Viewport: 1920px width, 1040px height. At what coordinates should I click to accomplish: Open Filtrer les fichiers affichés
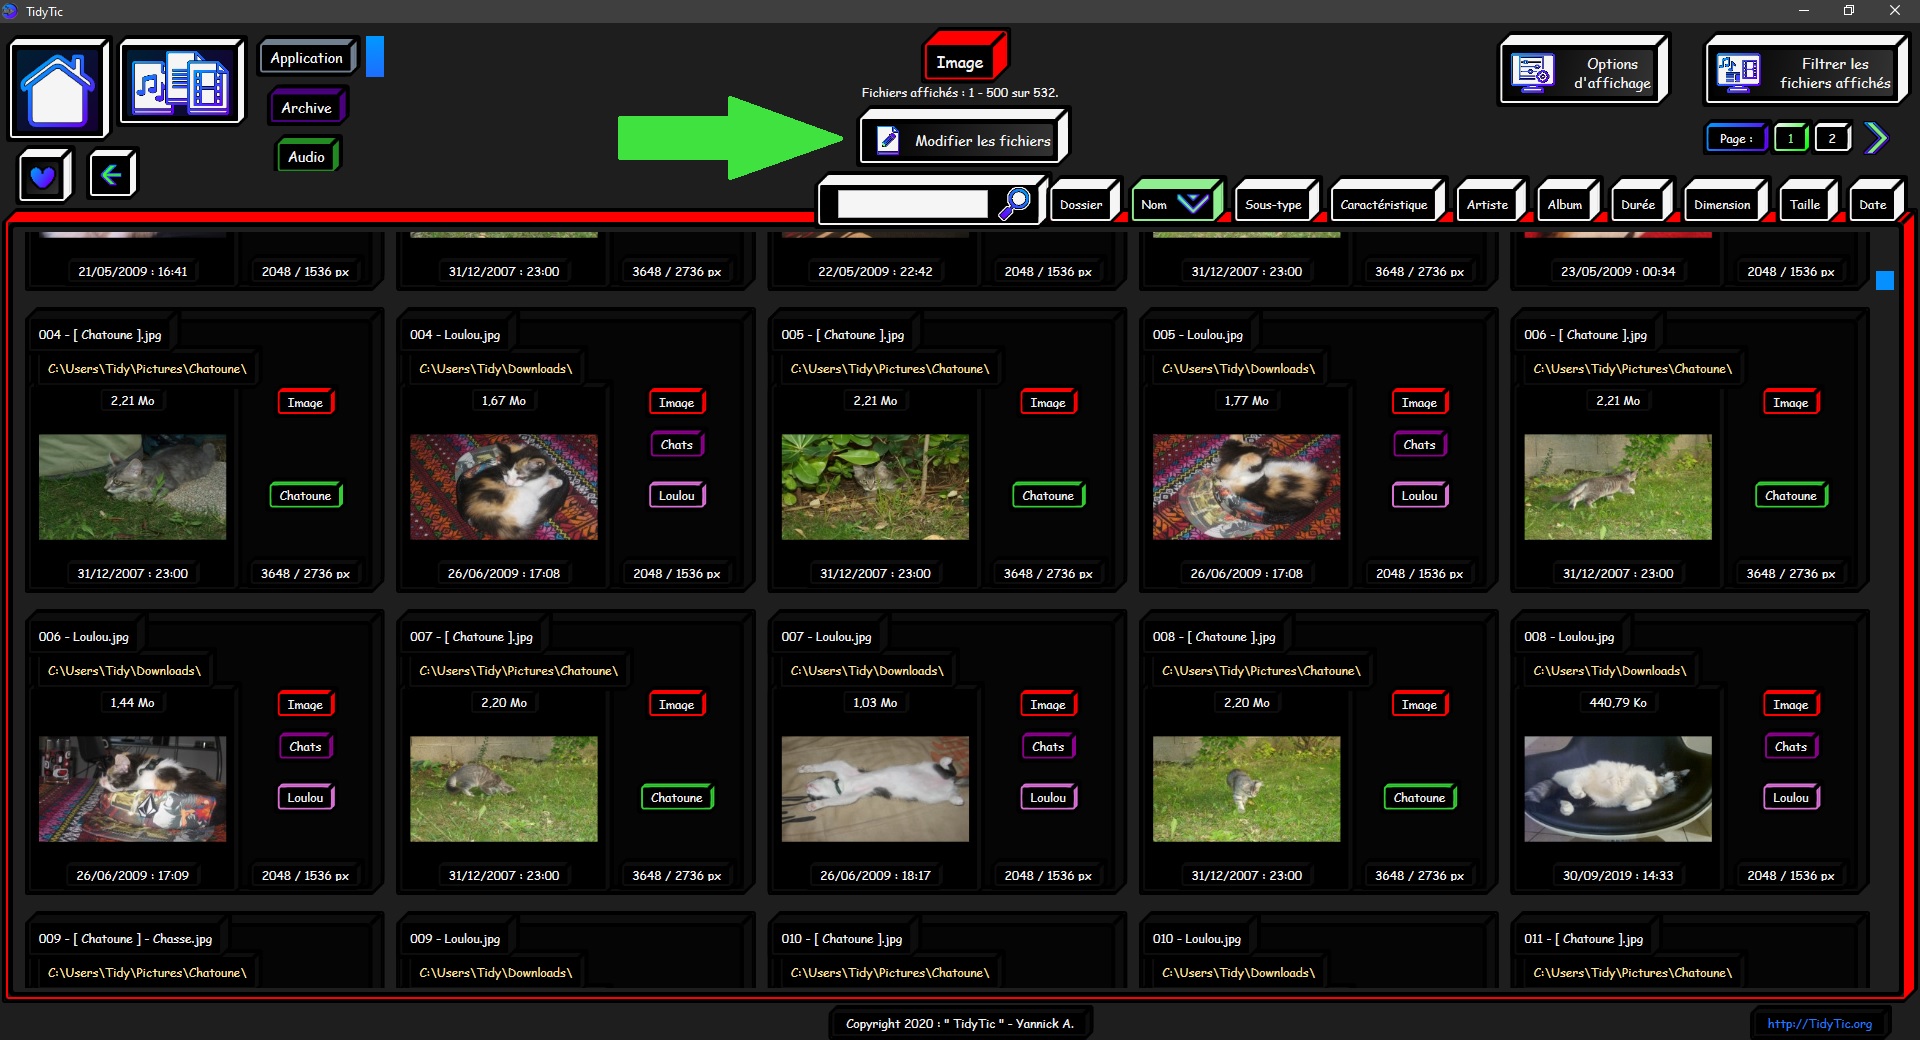(x=1806, y=70)
